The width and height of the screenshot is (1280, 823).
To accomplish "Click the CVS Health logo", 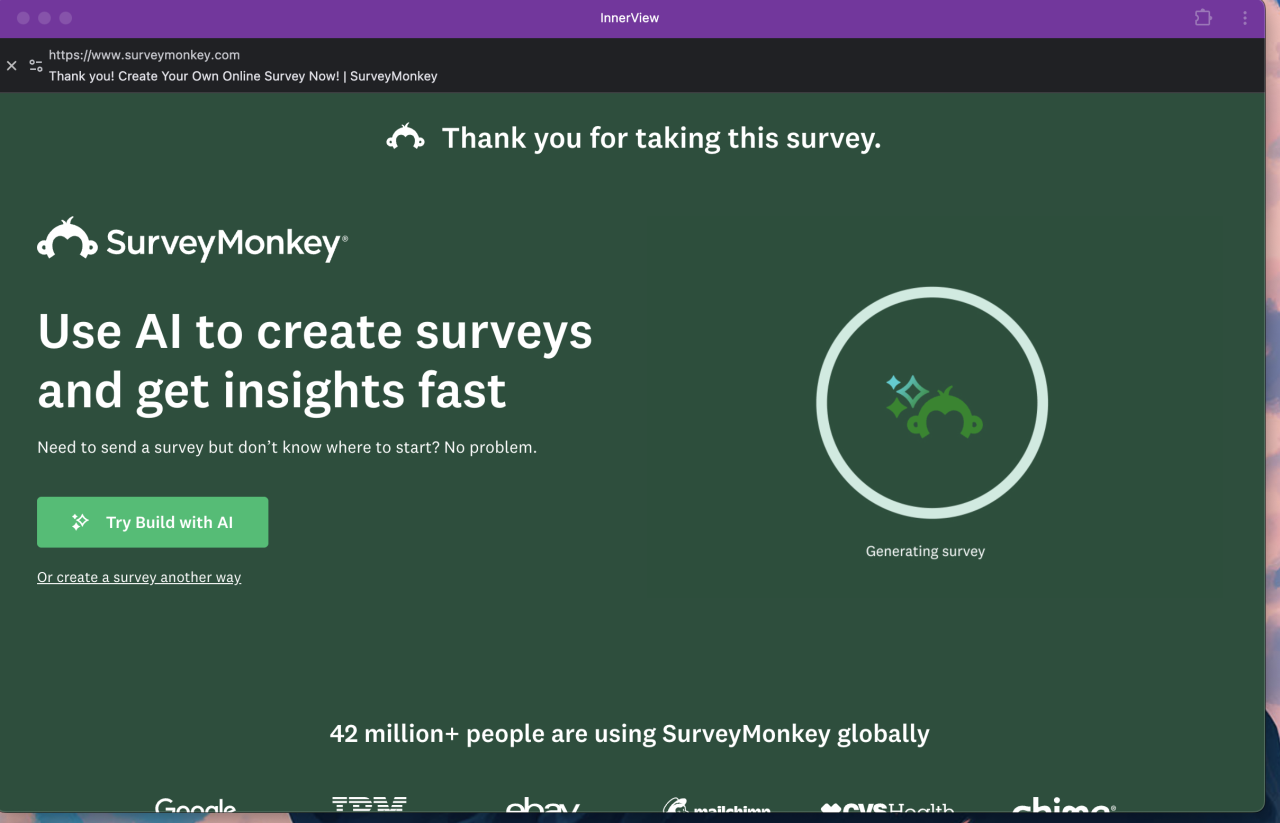I will pos(888,806).
